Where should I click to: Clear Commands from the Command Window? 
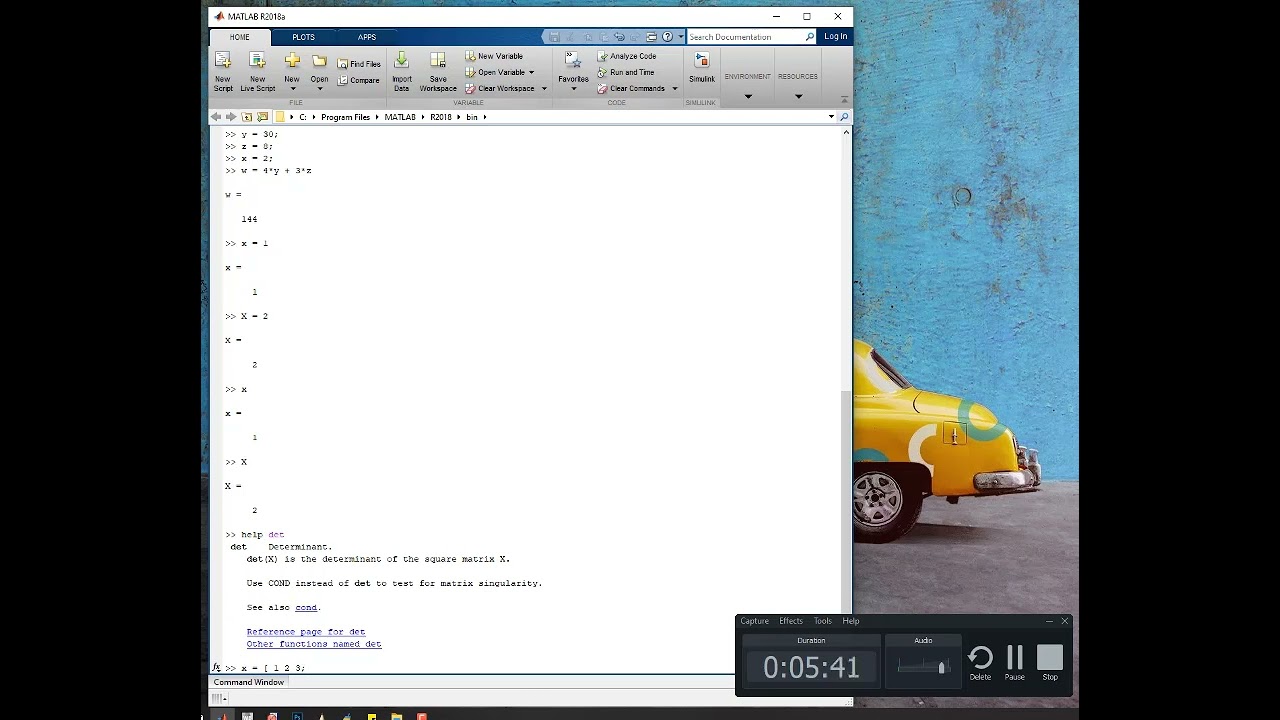(631, 88)
